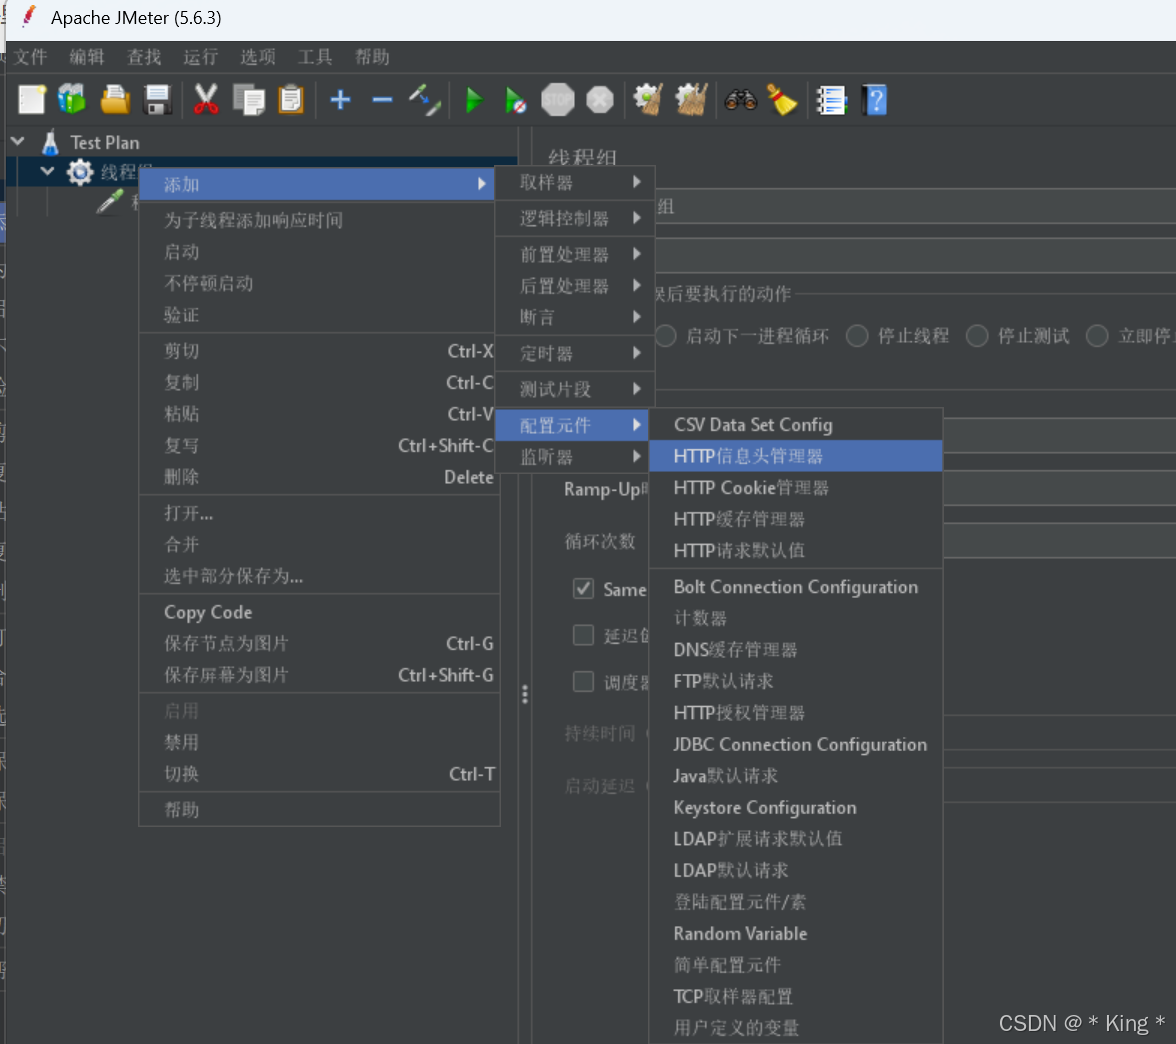Toggle the 调度器 checkbox
Viewport: 1176px width, 1044px height.
[584, 682]
